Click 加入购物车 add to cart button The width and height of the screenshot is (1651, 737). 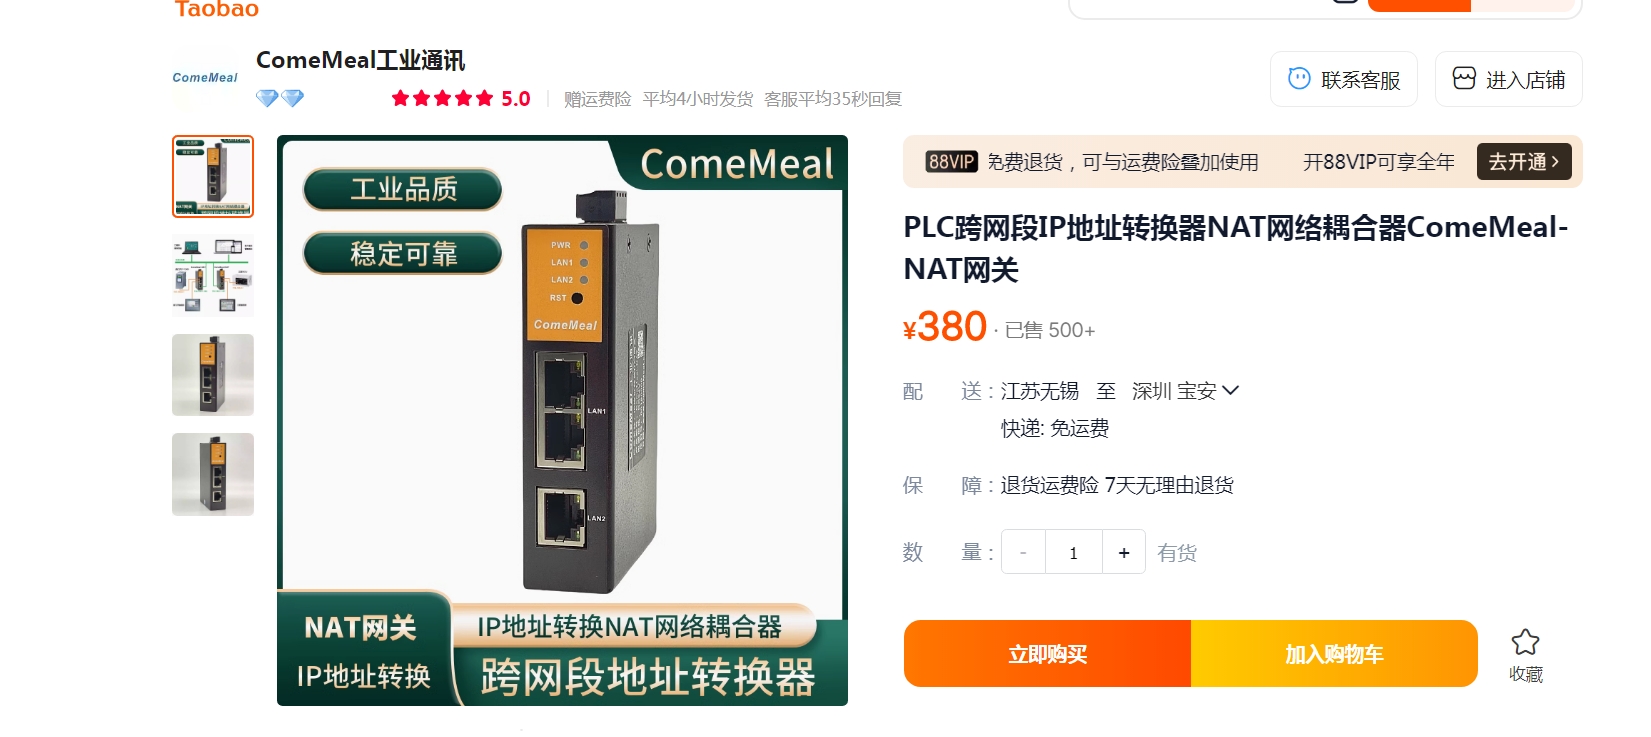click(x=1334, y=654)
